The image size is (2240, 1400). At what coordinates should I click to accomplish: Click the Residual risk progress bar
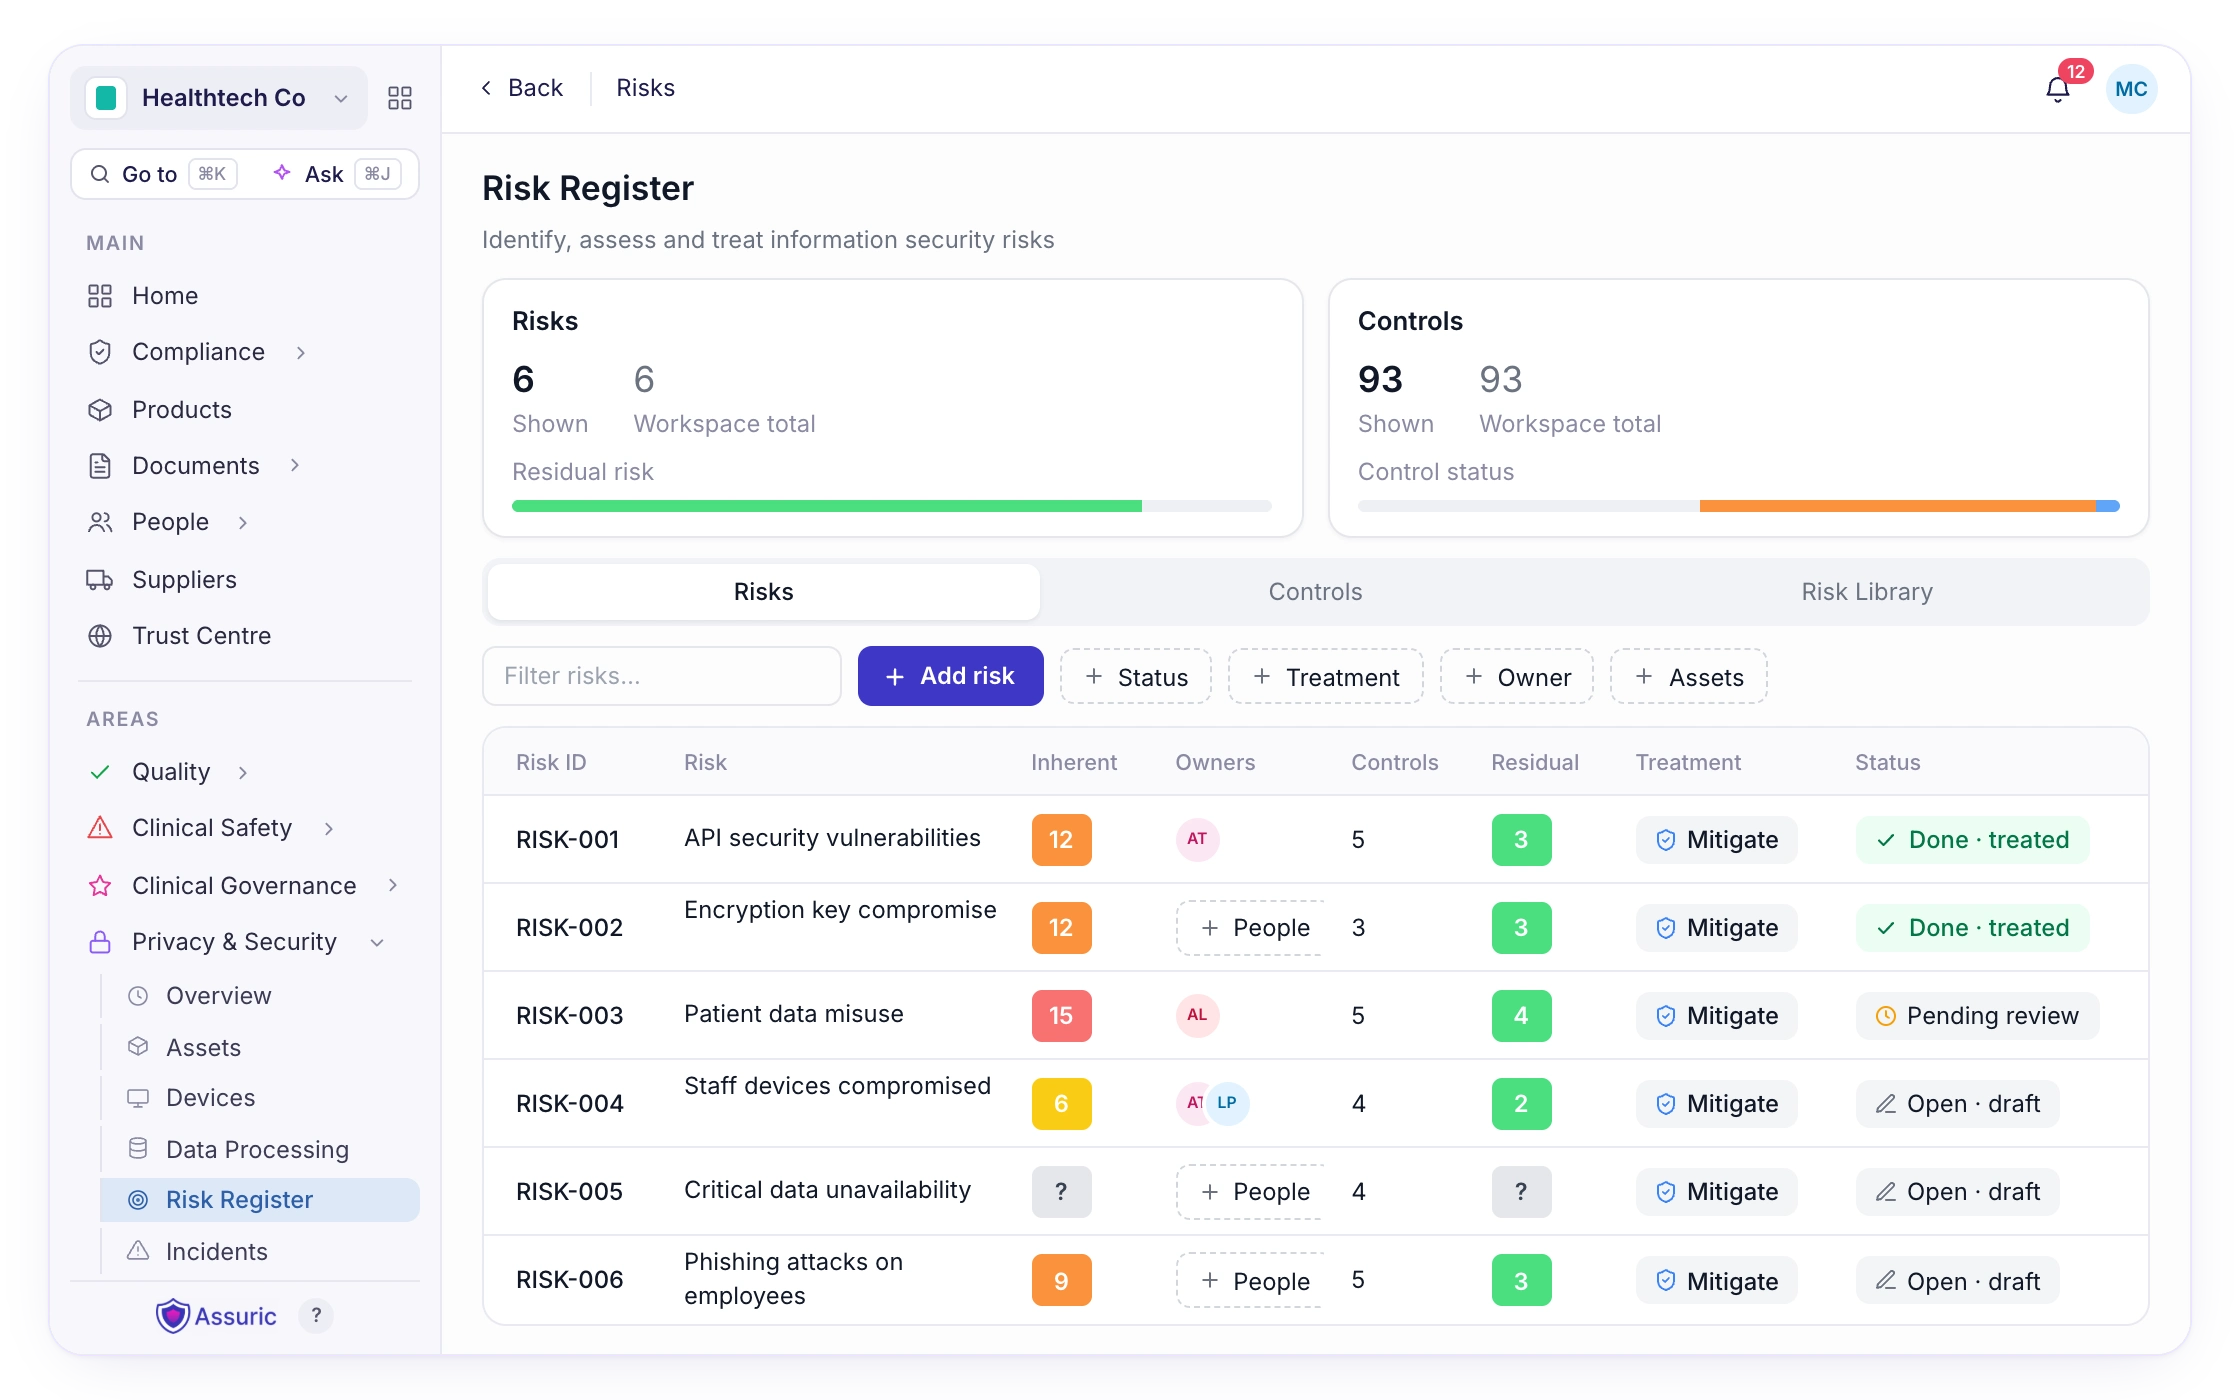pos(892,506)
